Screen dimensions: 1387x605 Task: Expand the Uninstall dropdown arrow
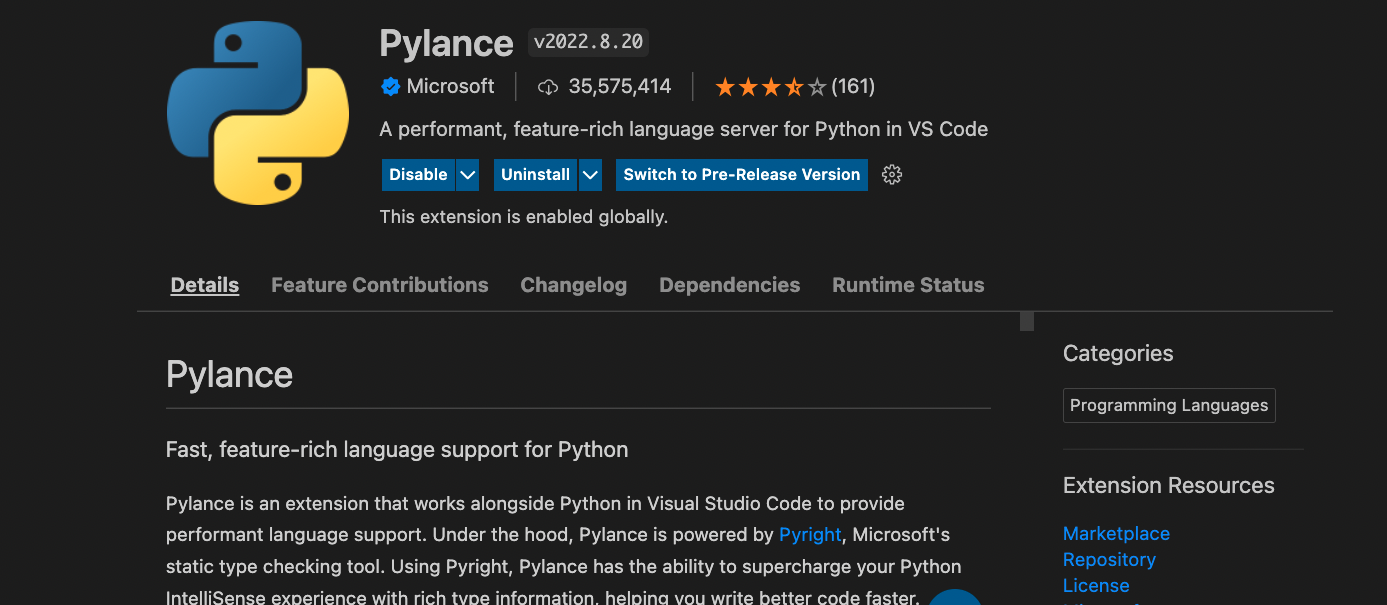coord(590,175)
